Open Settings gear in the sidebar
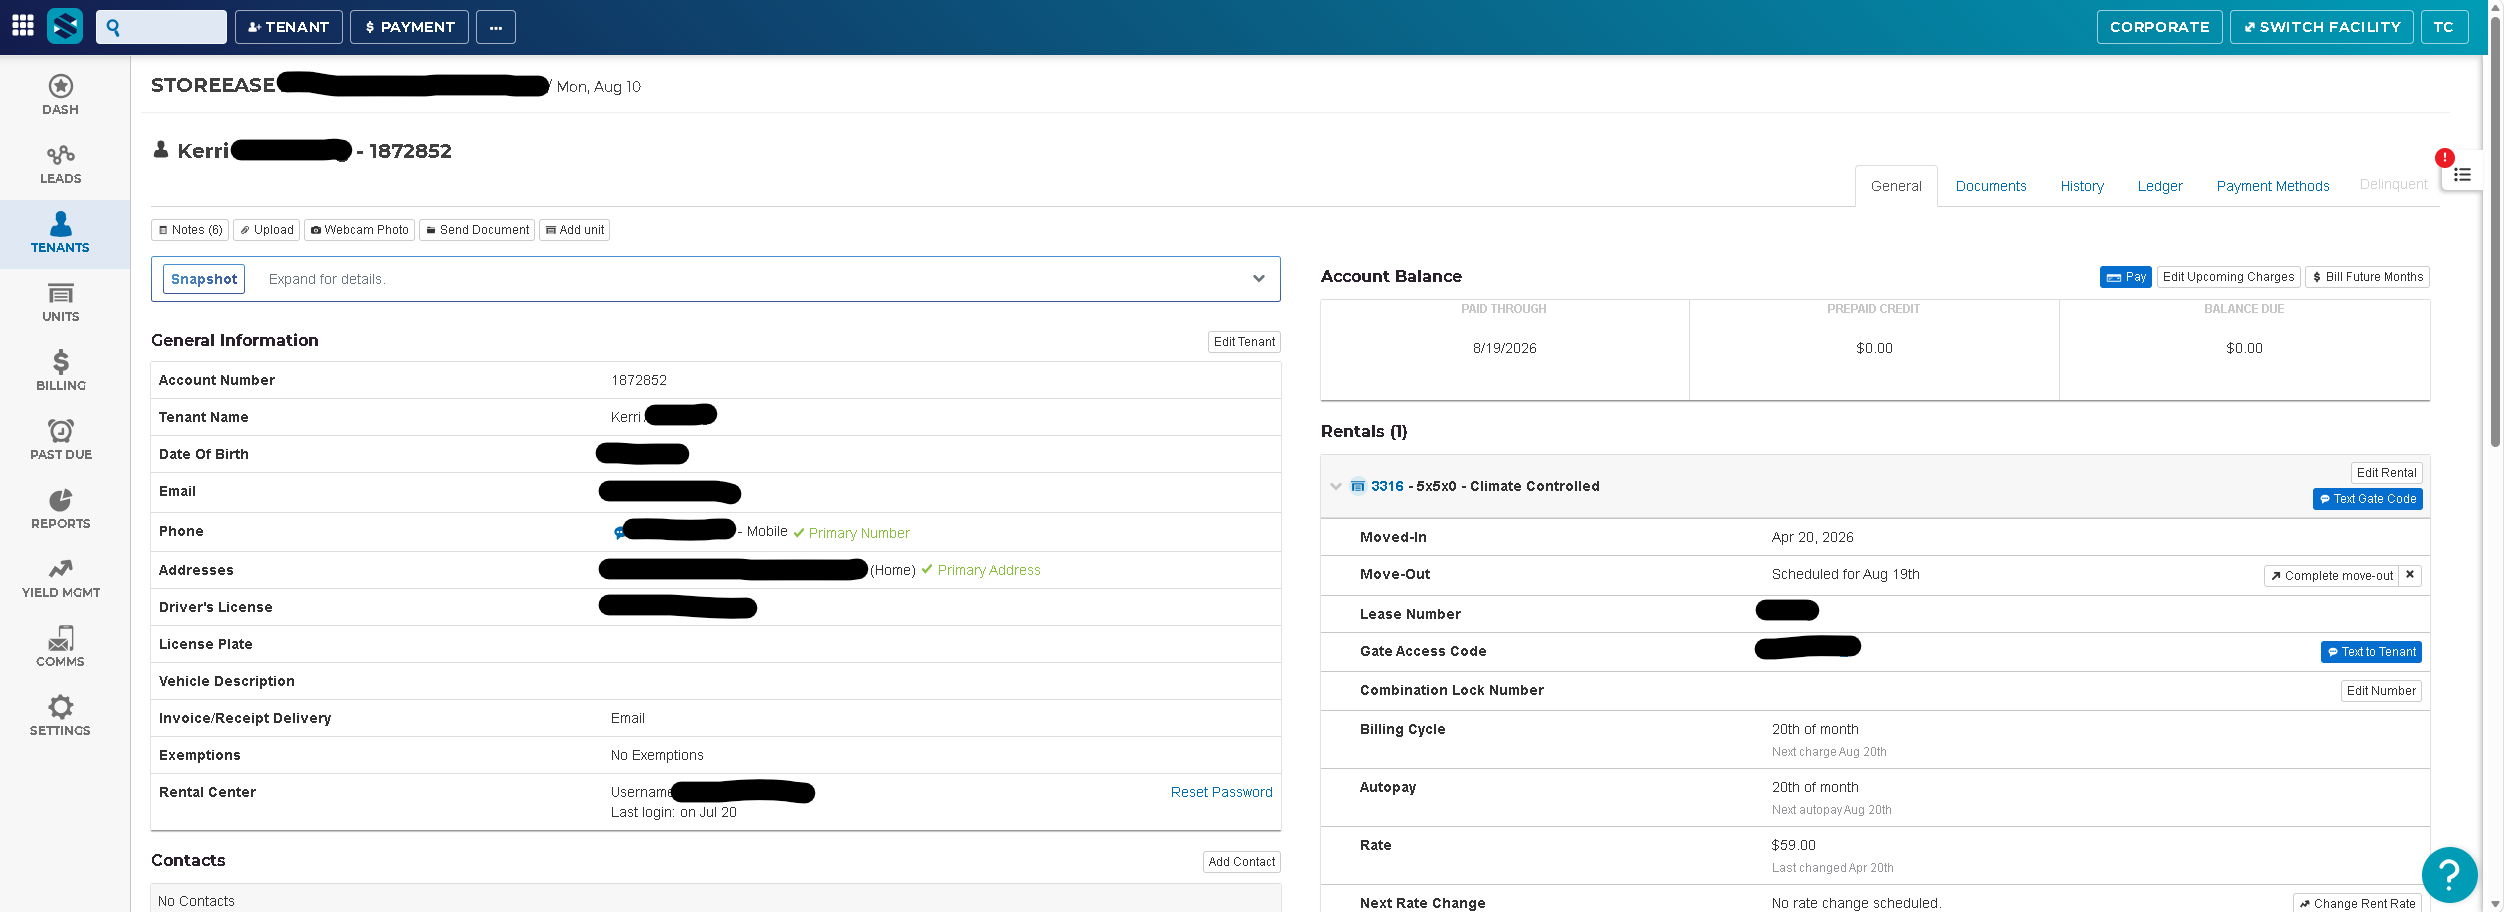 coord(60,716)
